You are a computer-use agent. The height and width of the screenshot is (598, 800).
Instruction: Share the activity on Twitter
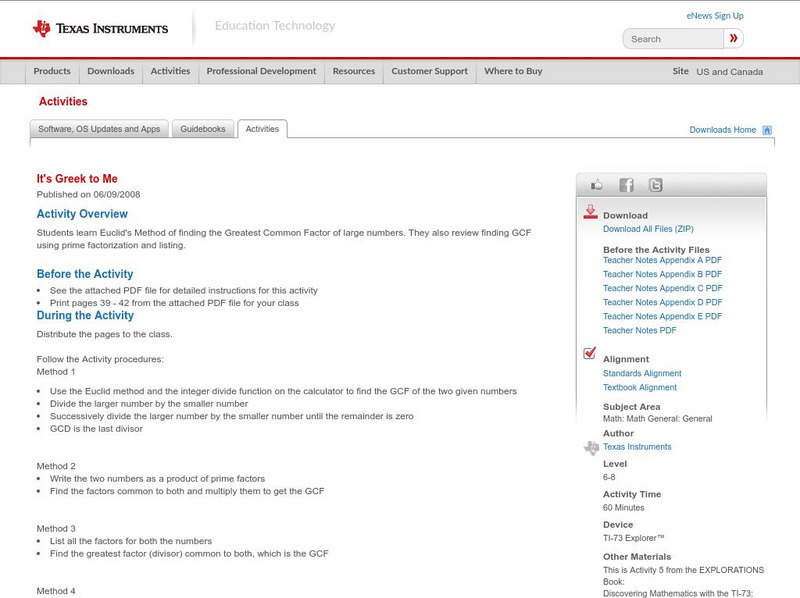[x=655, y=185]
